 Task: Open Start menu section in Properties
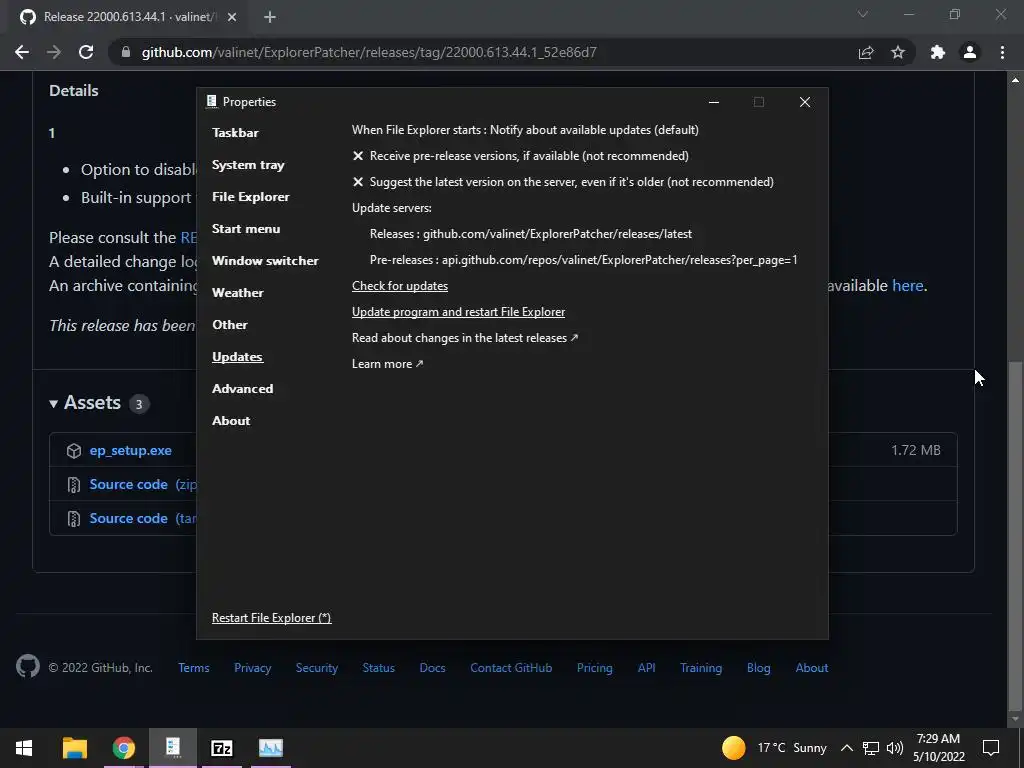point(246,229)
